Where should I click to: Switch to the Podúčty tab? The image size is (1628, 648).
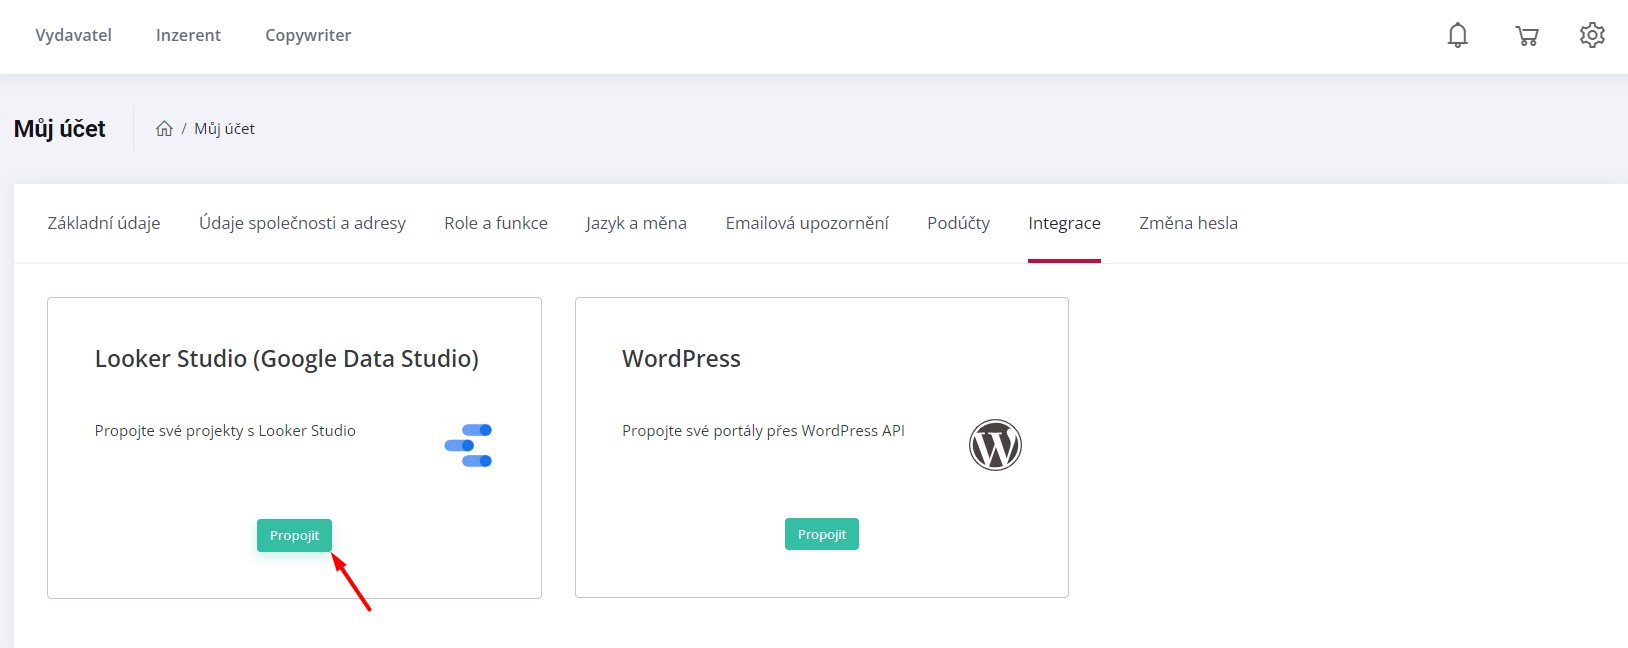click(958, 223)
